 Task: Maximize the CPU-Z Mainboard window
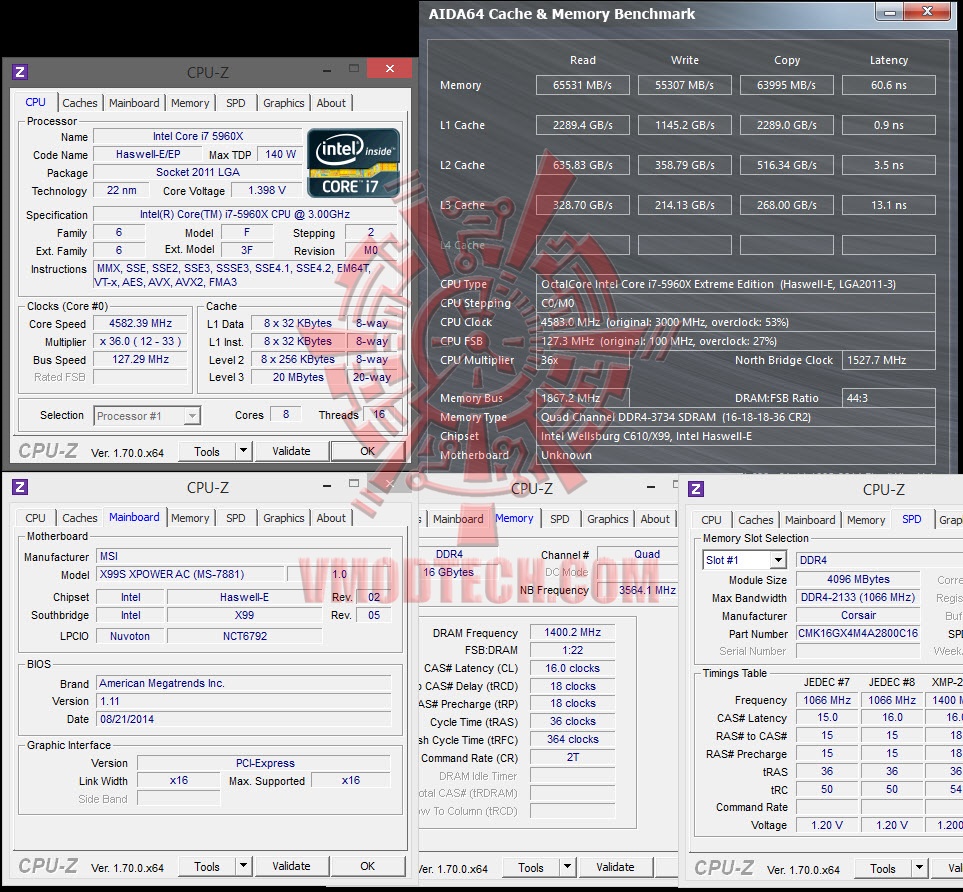(x=354, y=484)
